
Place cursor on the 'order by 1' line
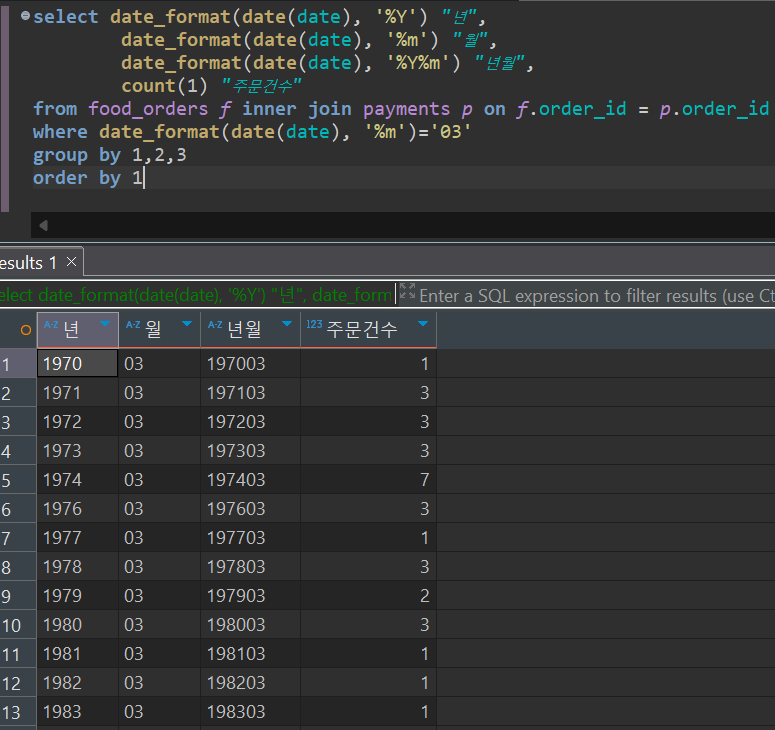click(x=88, y=177)
